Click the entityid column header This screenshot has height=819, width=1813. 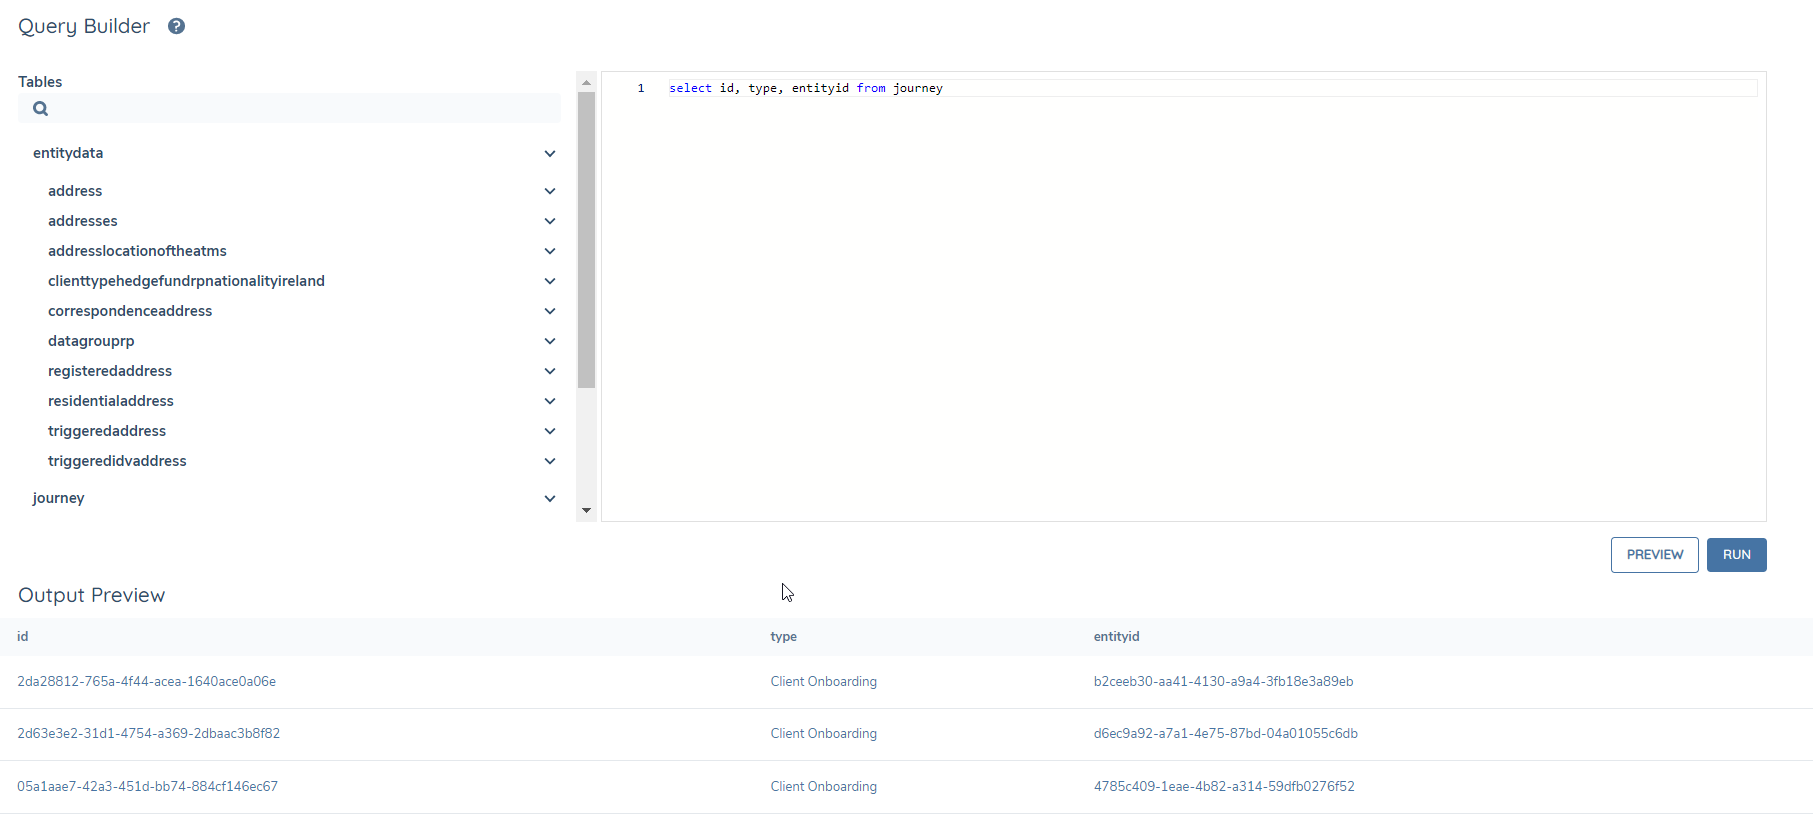(1116, 637)
